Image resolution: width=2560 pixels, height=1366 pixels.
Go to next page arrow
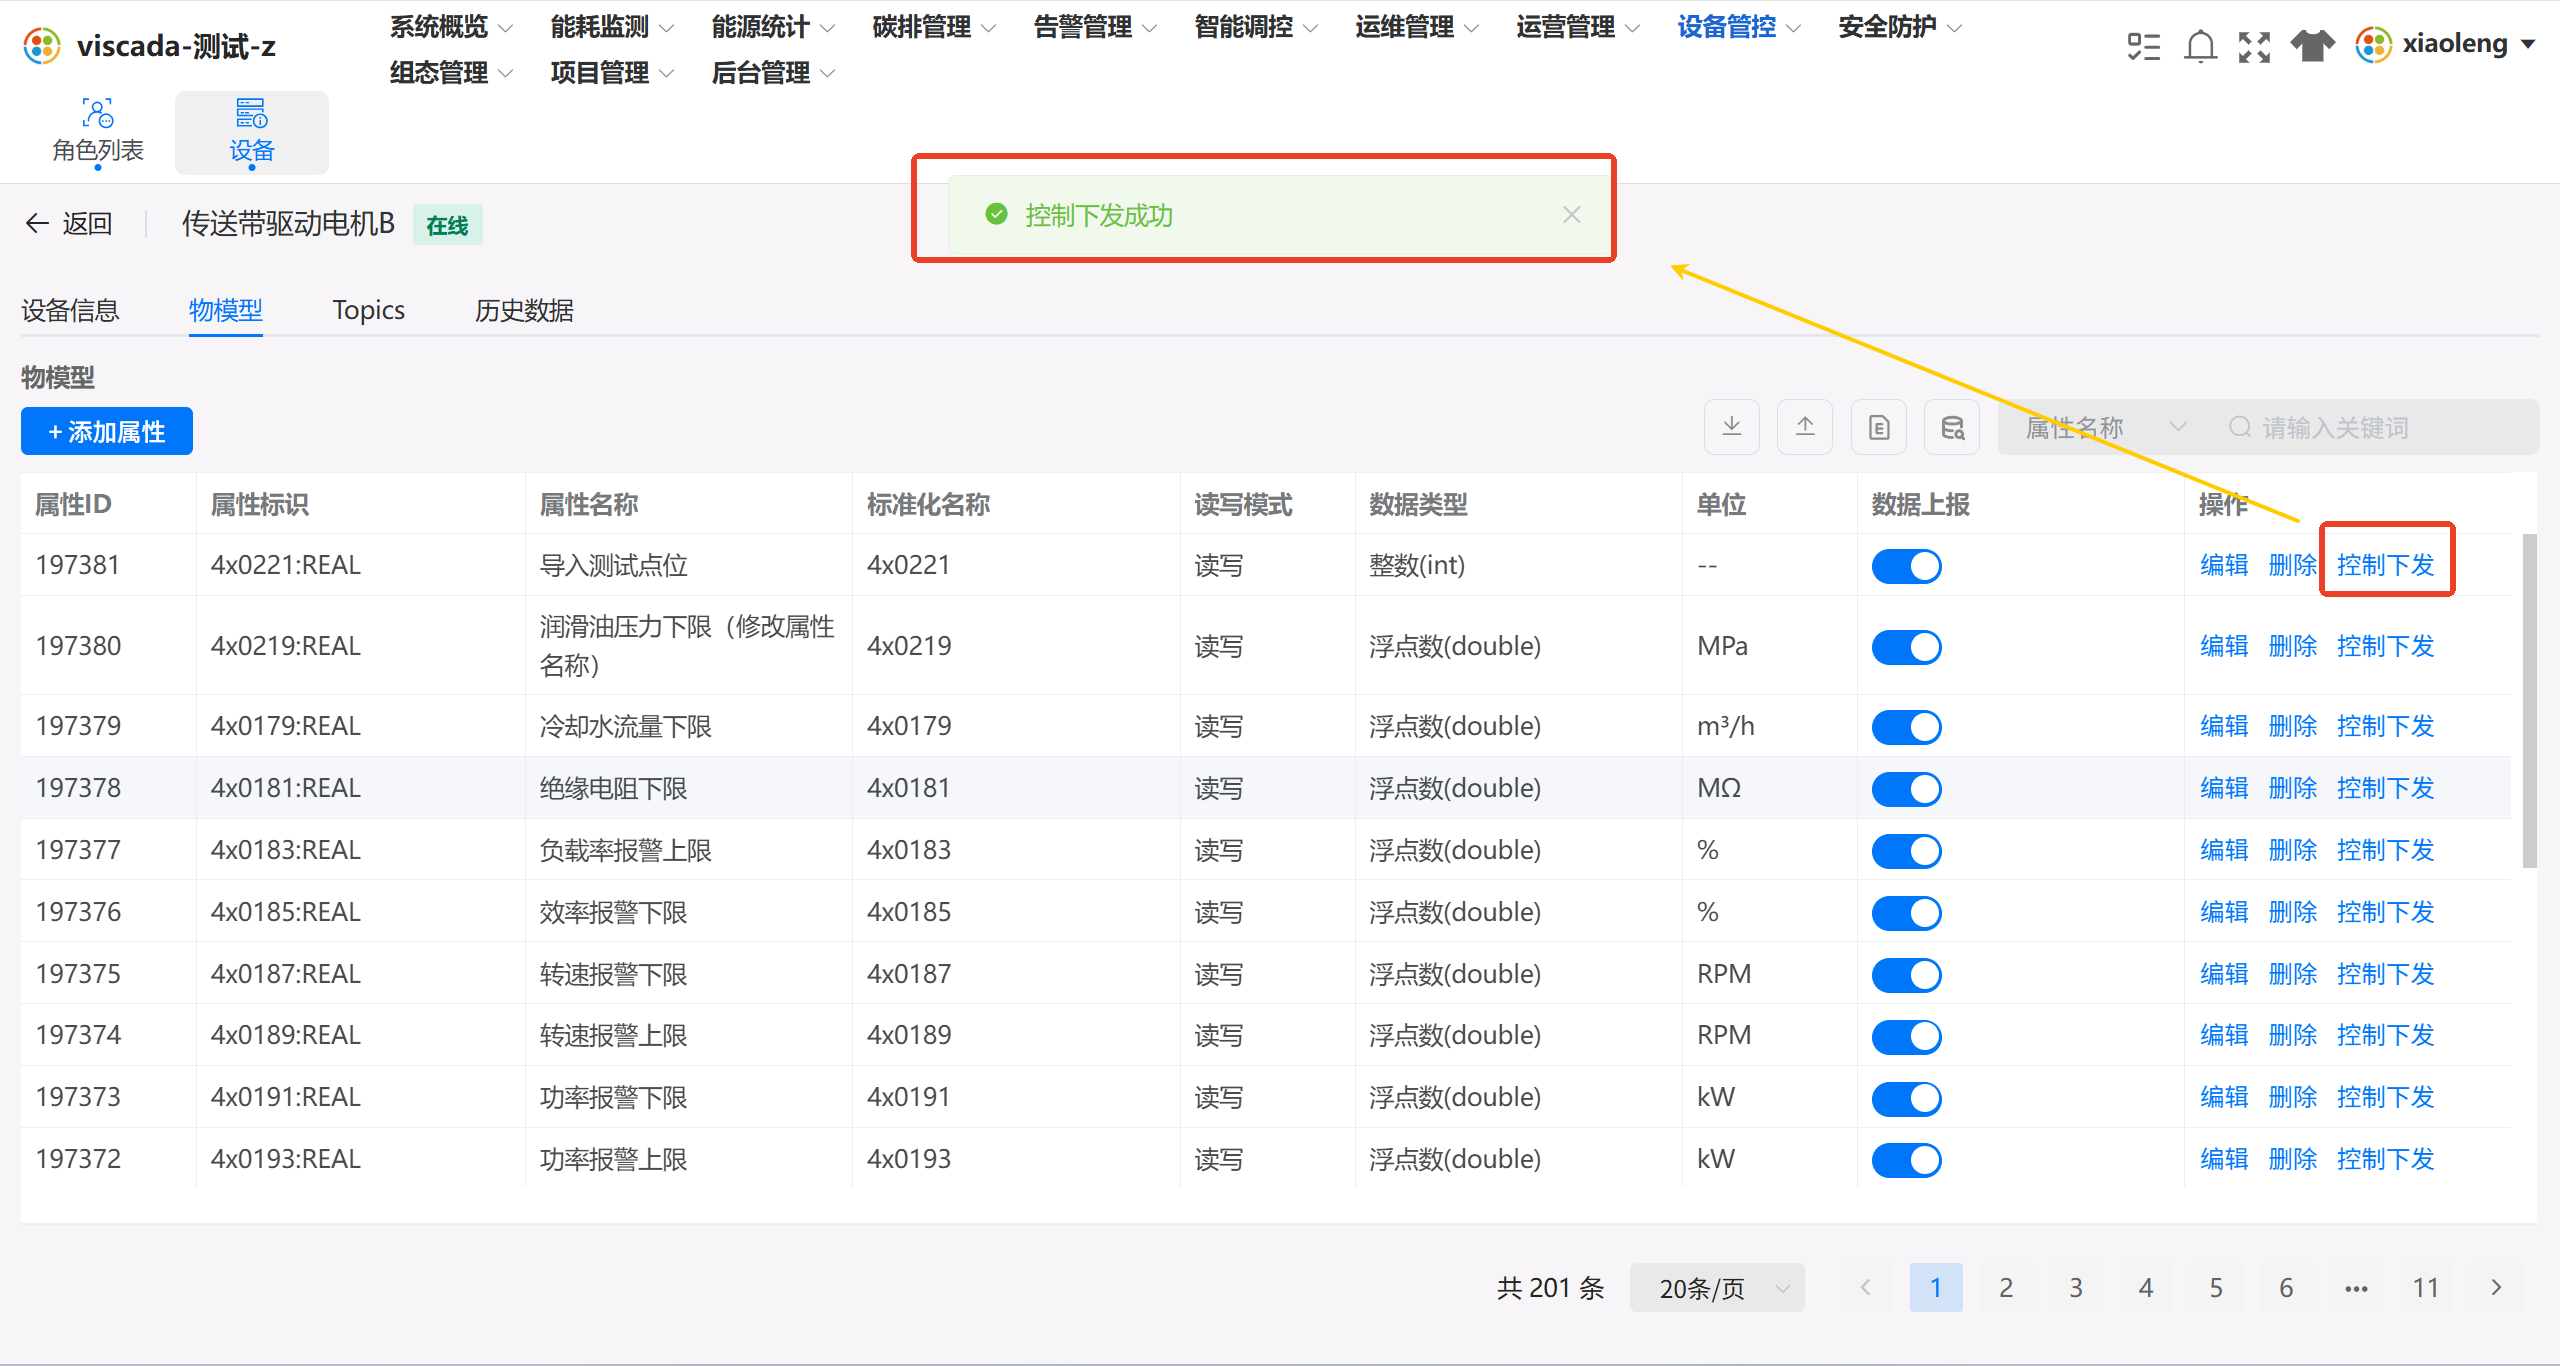point(2496,1288)
